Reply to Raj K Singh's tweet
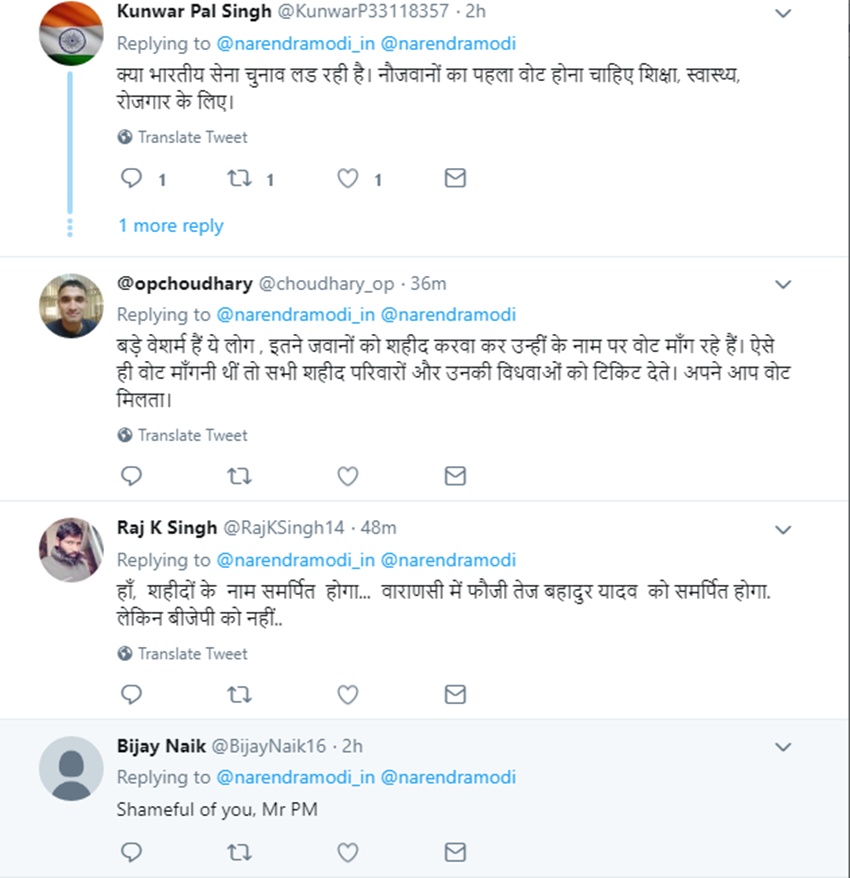 pyautogui.click(x=131, y=694)
